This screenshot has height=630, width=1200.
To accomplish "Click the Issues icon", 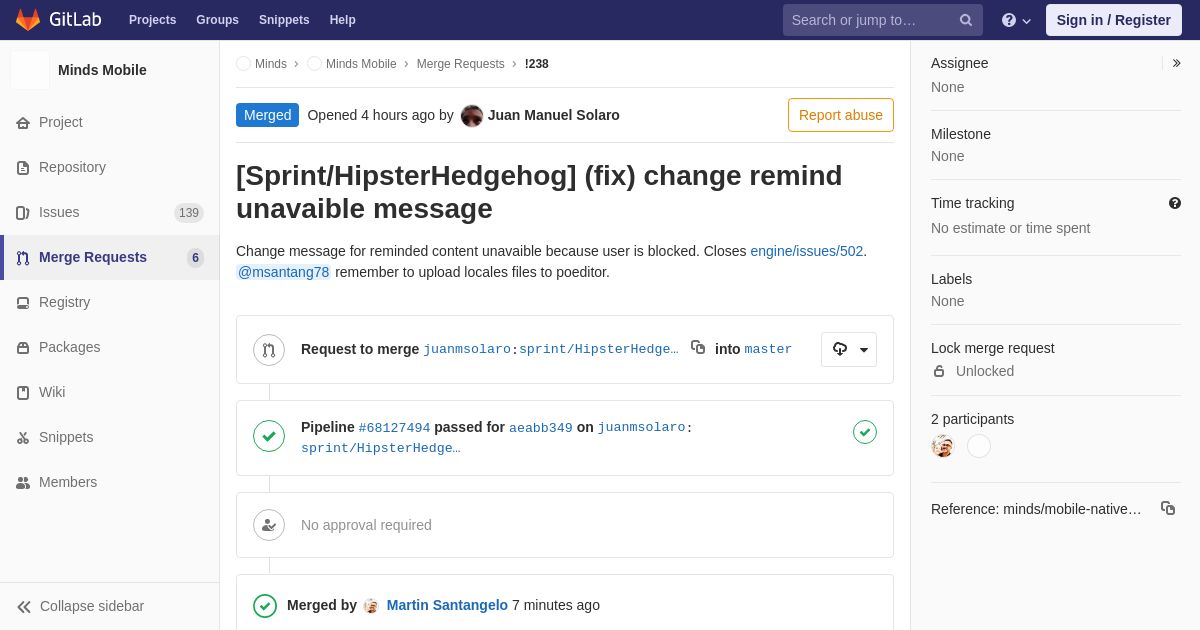I will click(23, 213).
